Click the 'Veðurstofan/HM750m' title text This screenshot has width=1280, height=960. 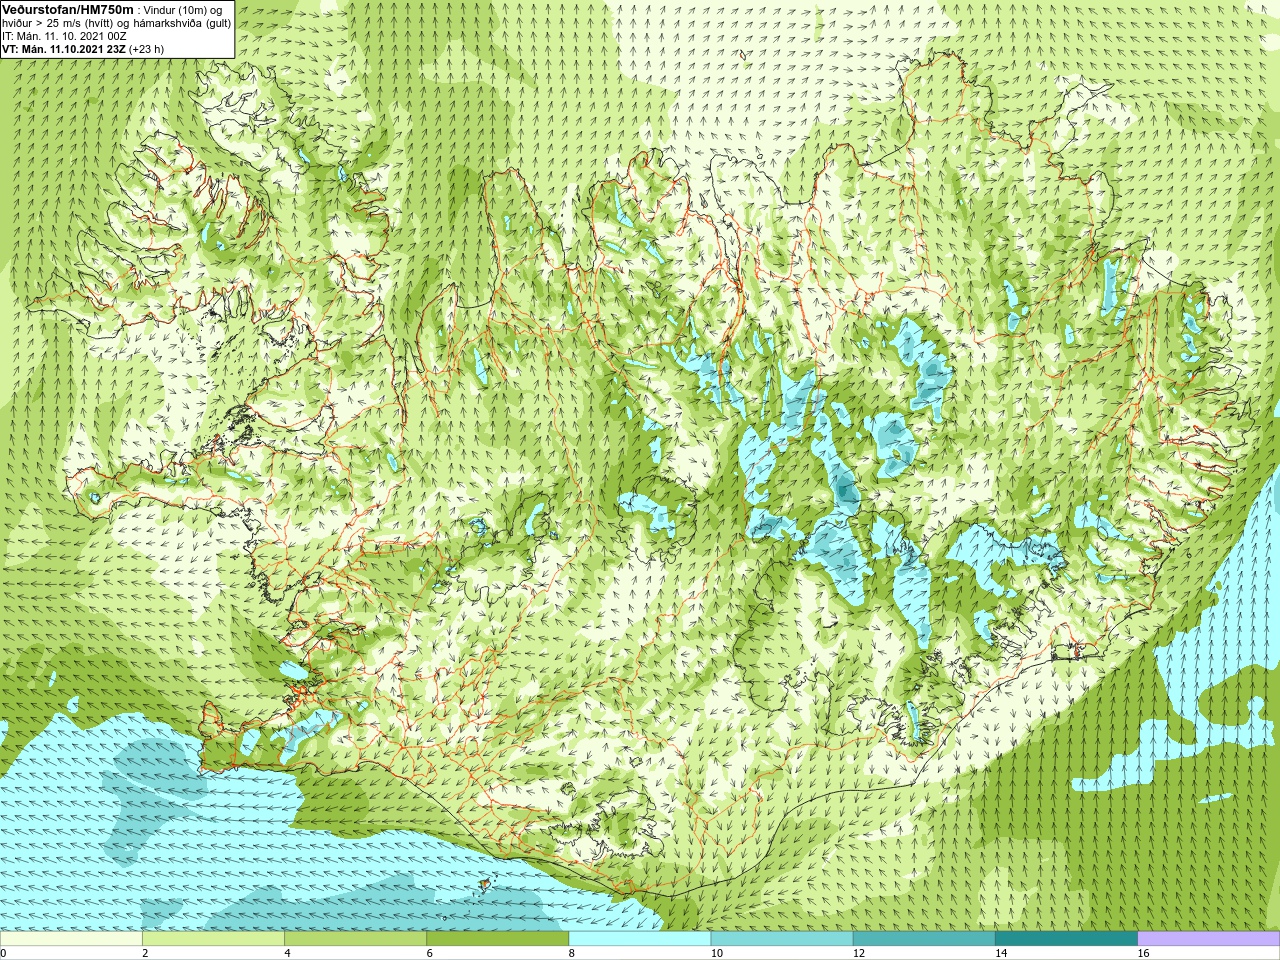click(x=68, y=9)
